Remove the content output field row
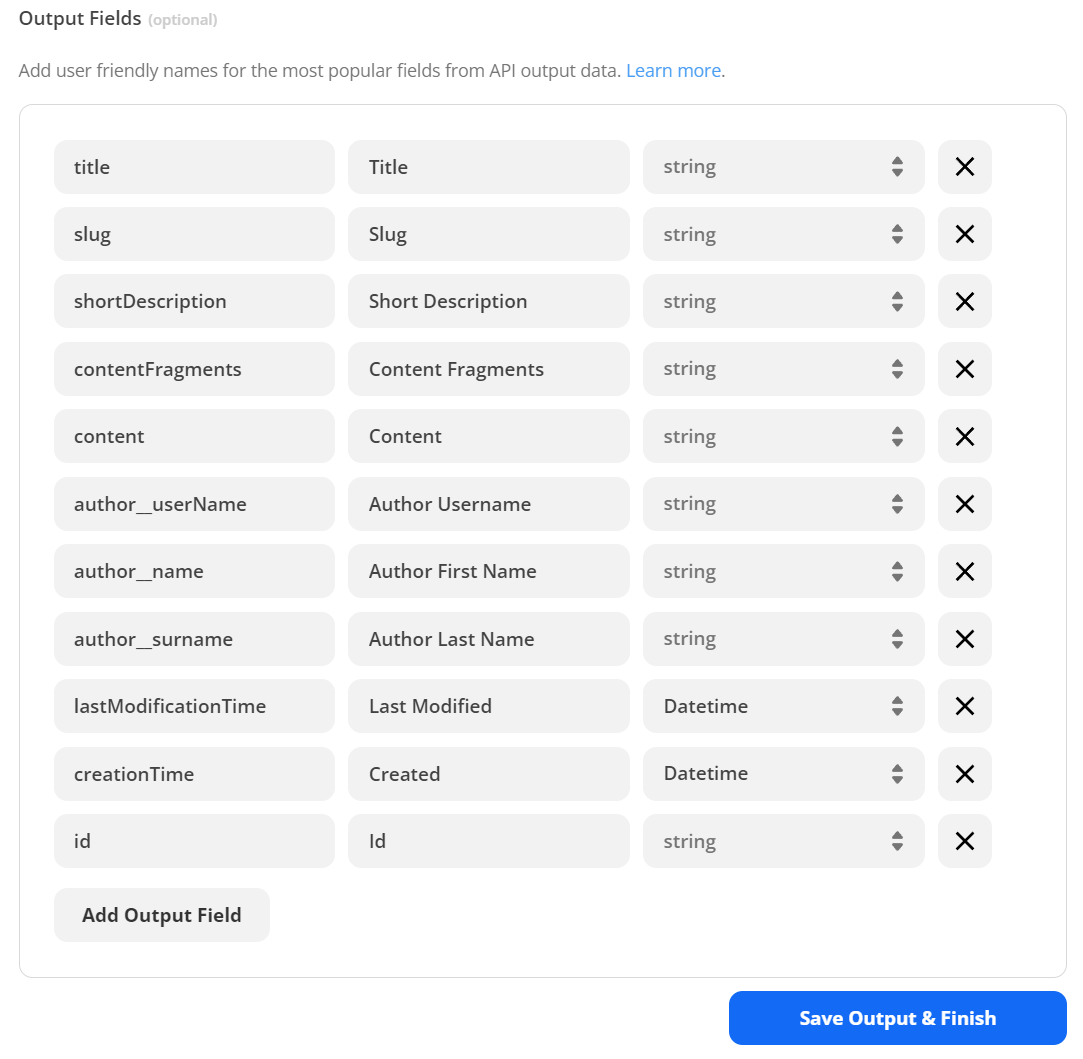This screenshot has height=1059, width=1083. pyautogui.click(x=964, y=437)
